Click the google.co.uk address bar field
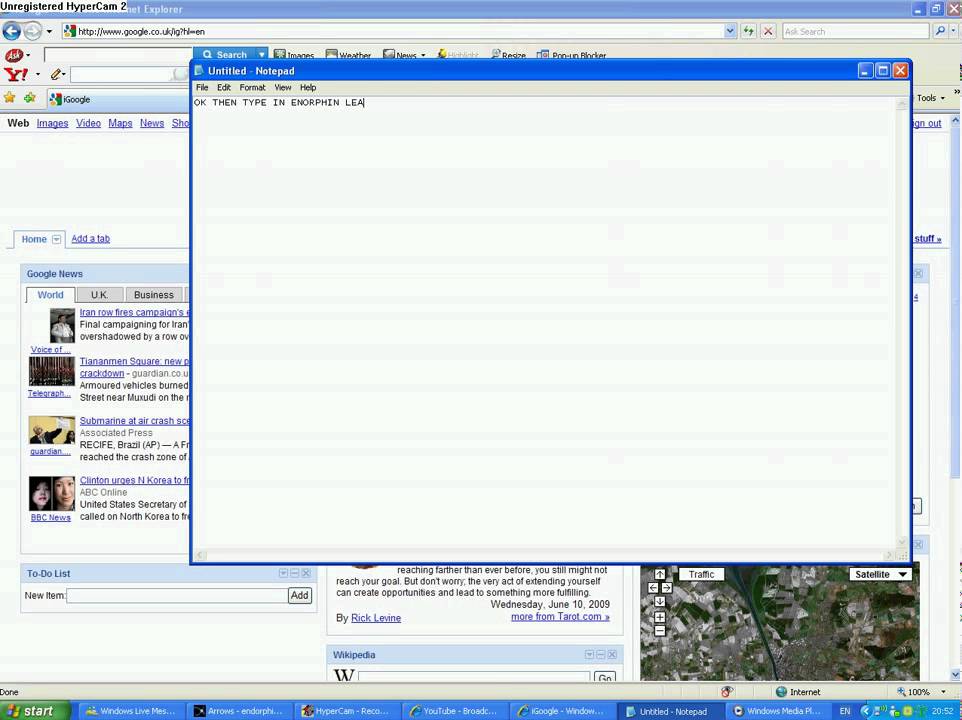Screen dimensions: 962x720 (393, 31)
